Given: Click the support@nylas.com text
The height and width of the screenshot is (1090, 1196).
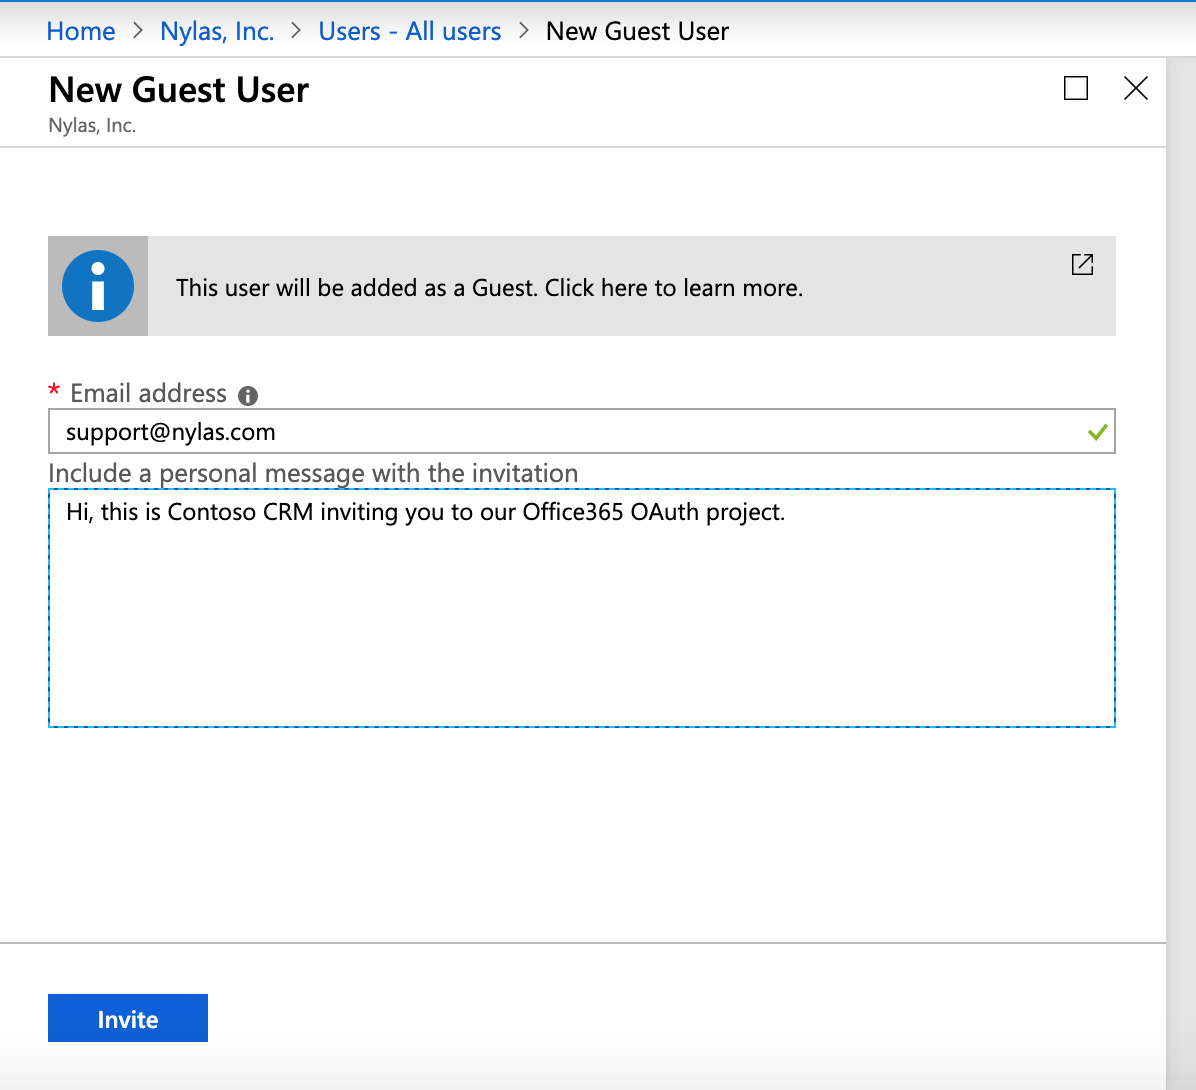Looking at the screenshot, I should 170,431.
